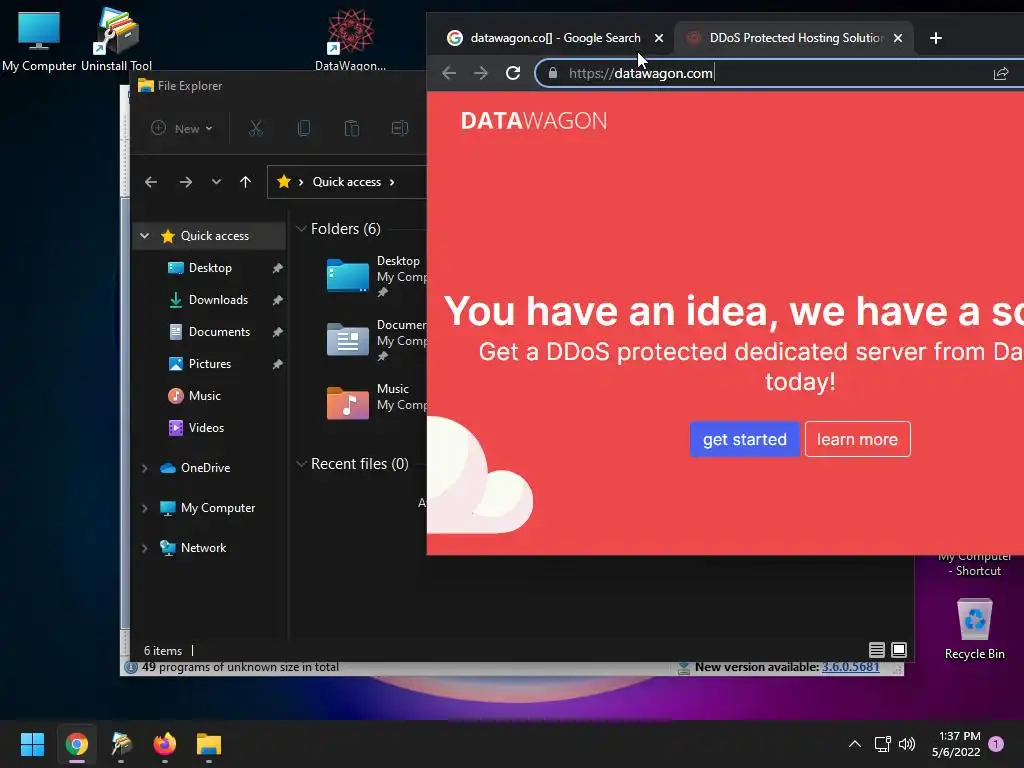
Task: Open My Computer desktop icon
Action: (39, 40)
